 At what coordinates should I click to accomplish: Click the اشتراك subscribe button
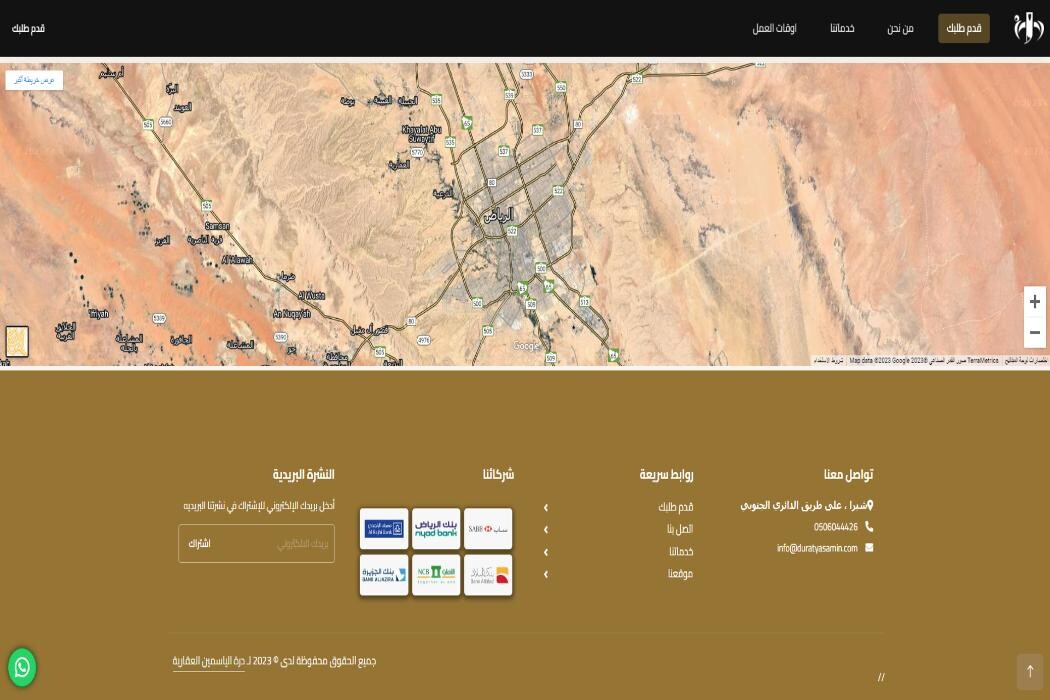200,544
